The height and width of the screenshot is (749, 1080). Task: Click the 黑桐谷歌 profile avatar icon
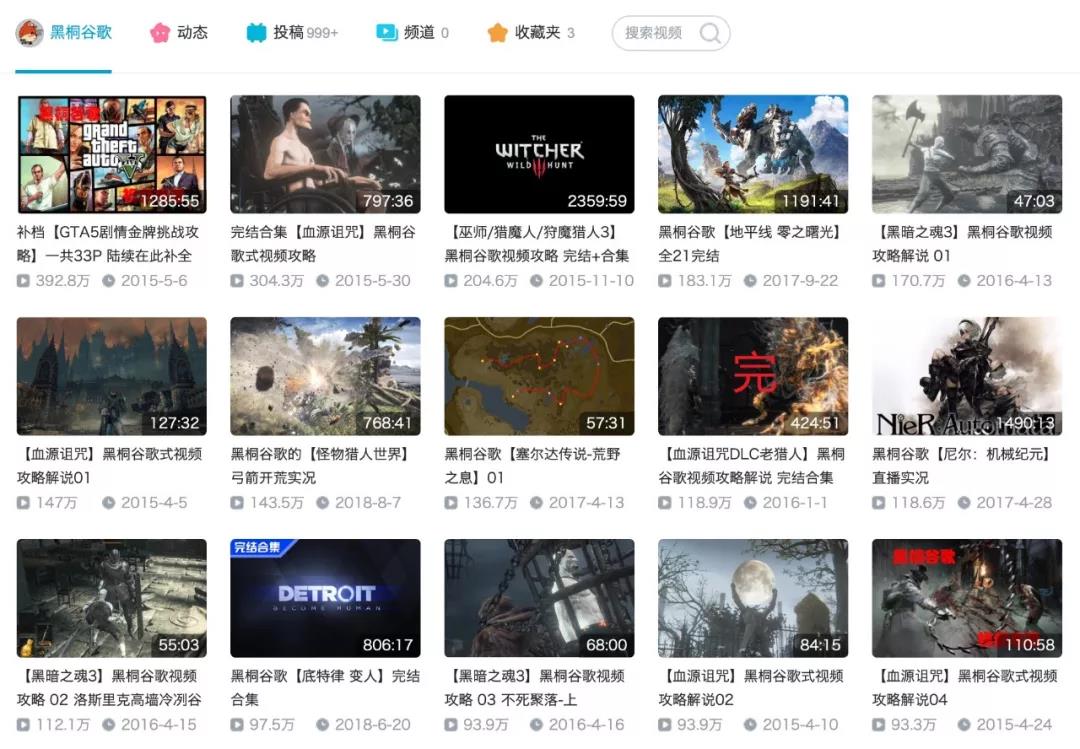pos(30,32)
